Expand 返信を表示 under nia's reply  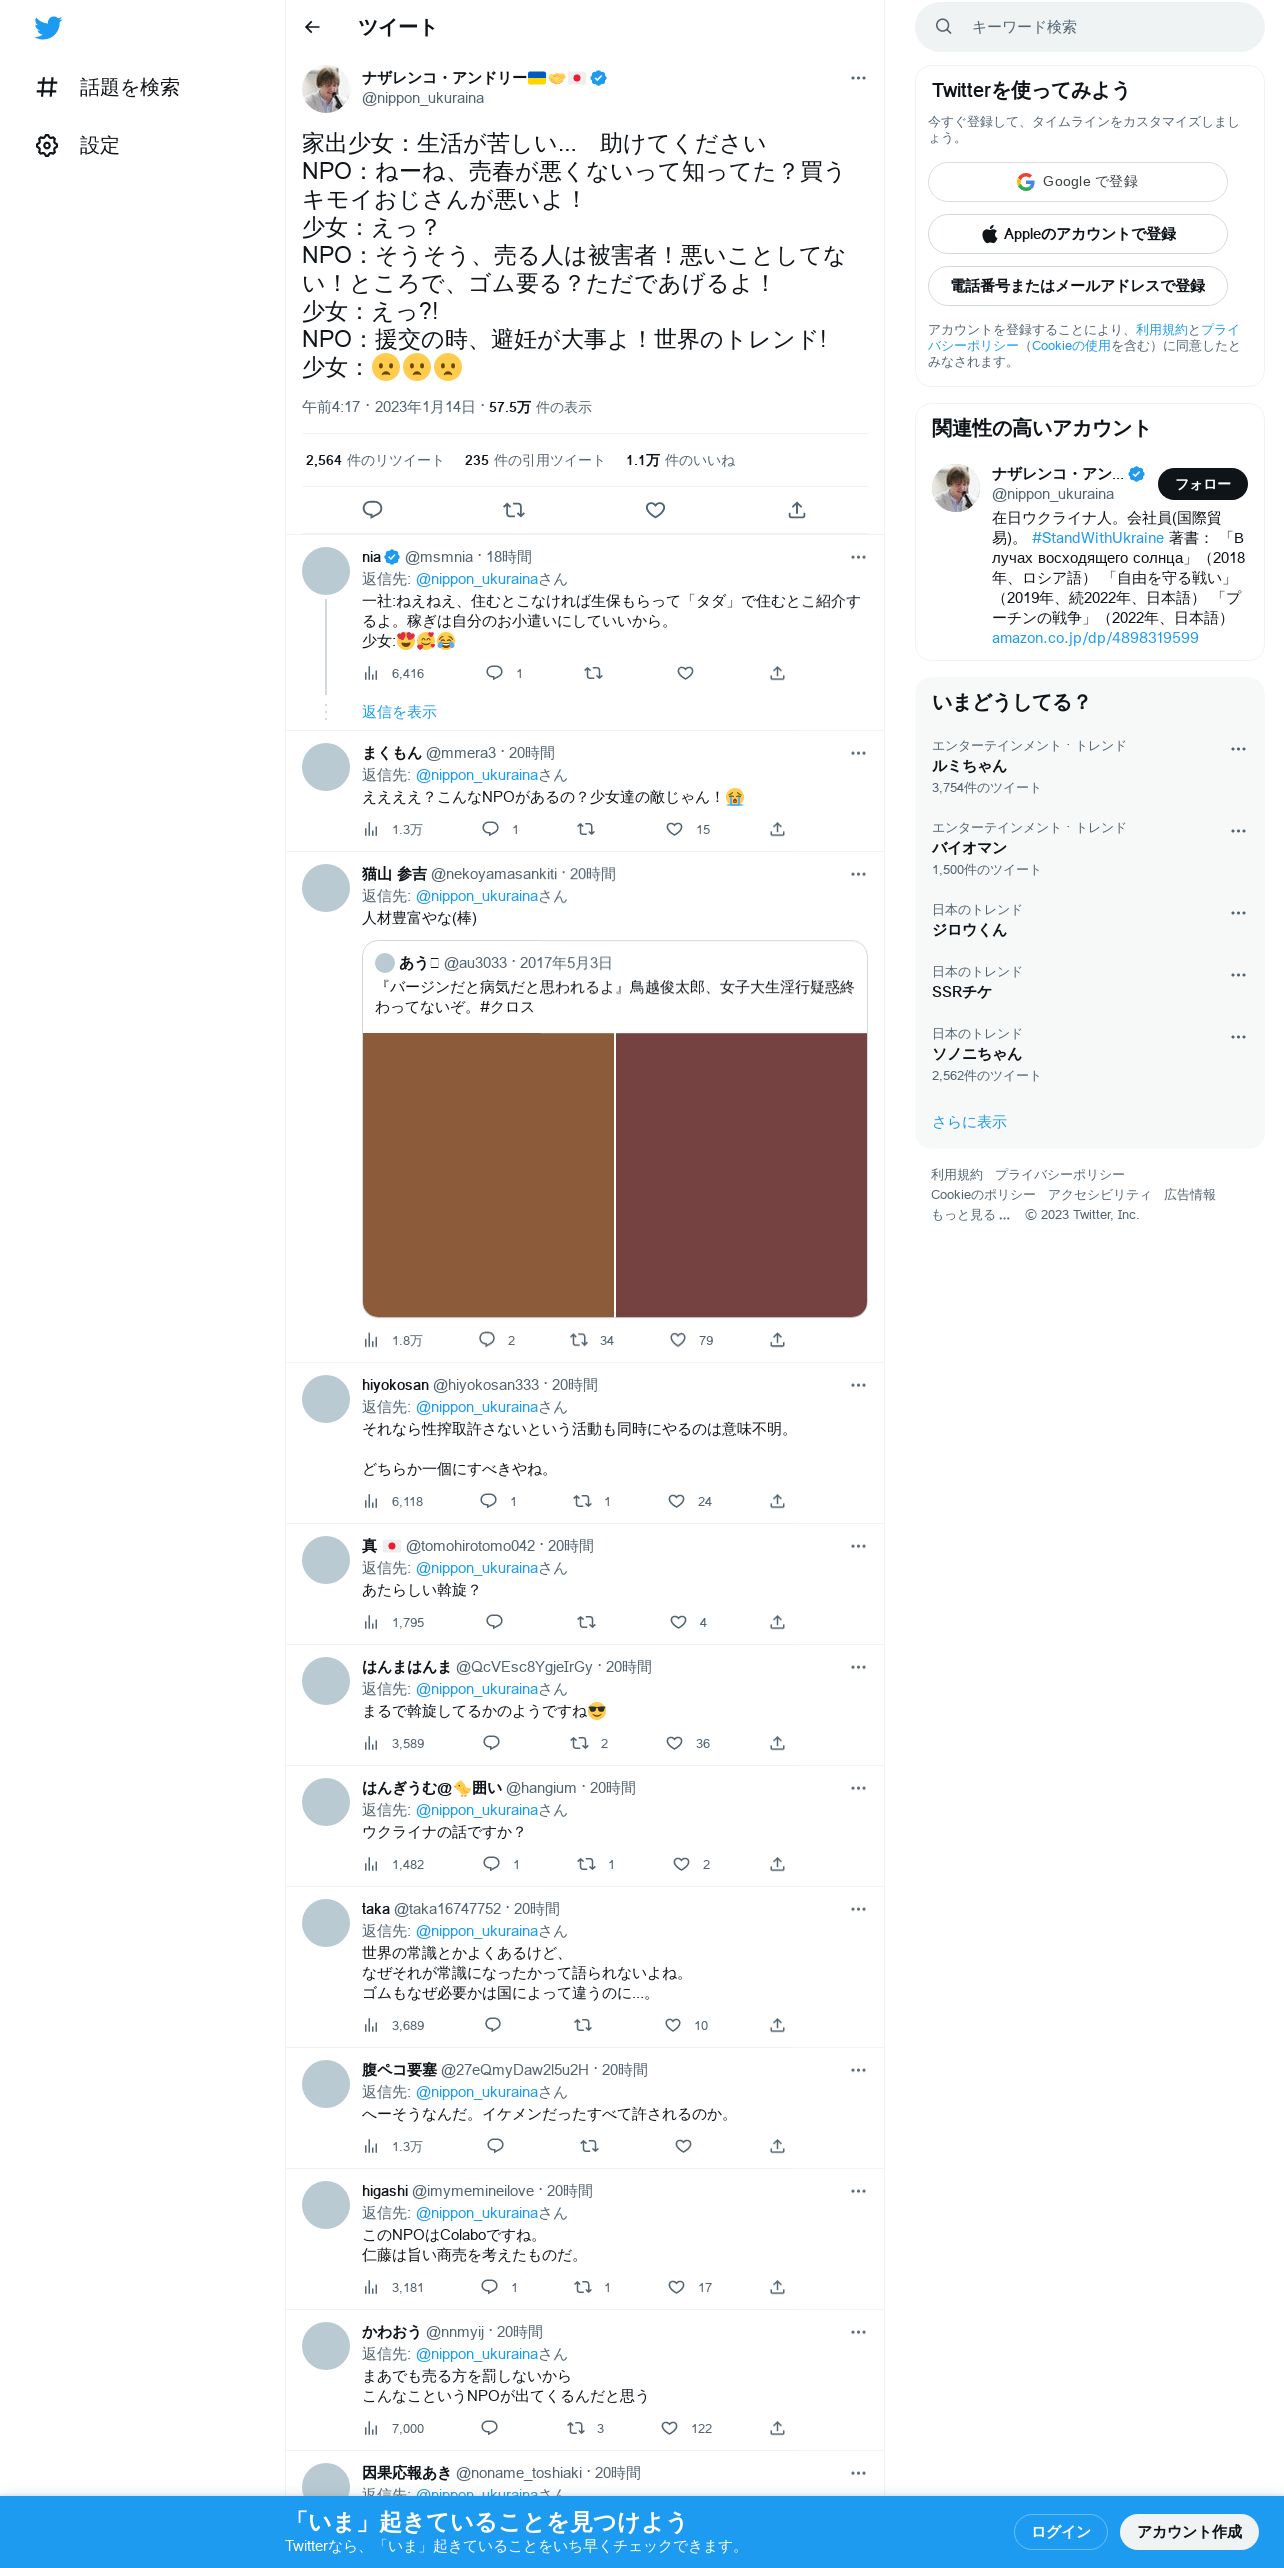point(399,712)
